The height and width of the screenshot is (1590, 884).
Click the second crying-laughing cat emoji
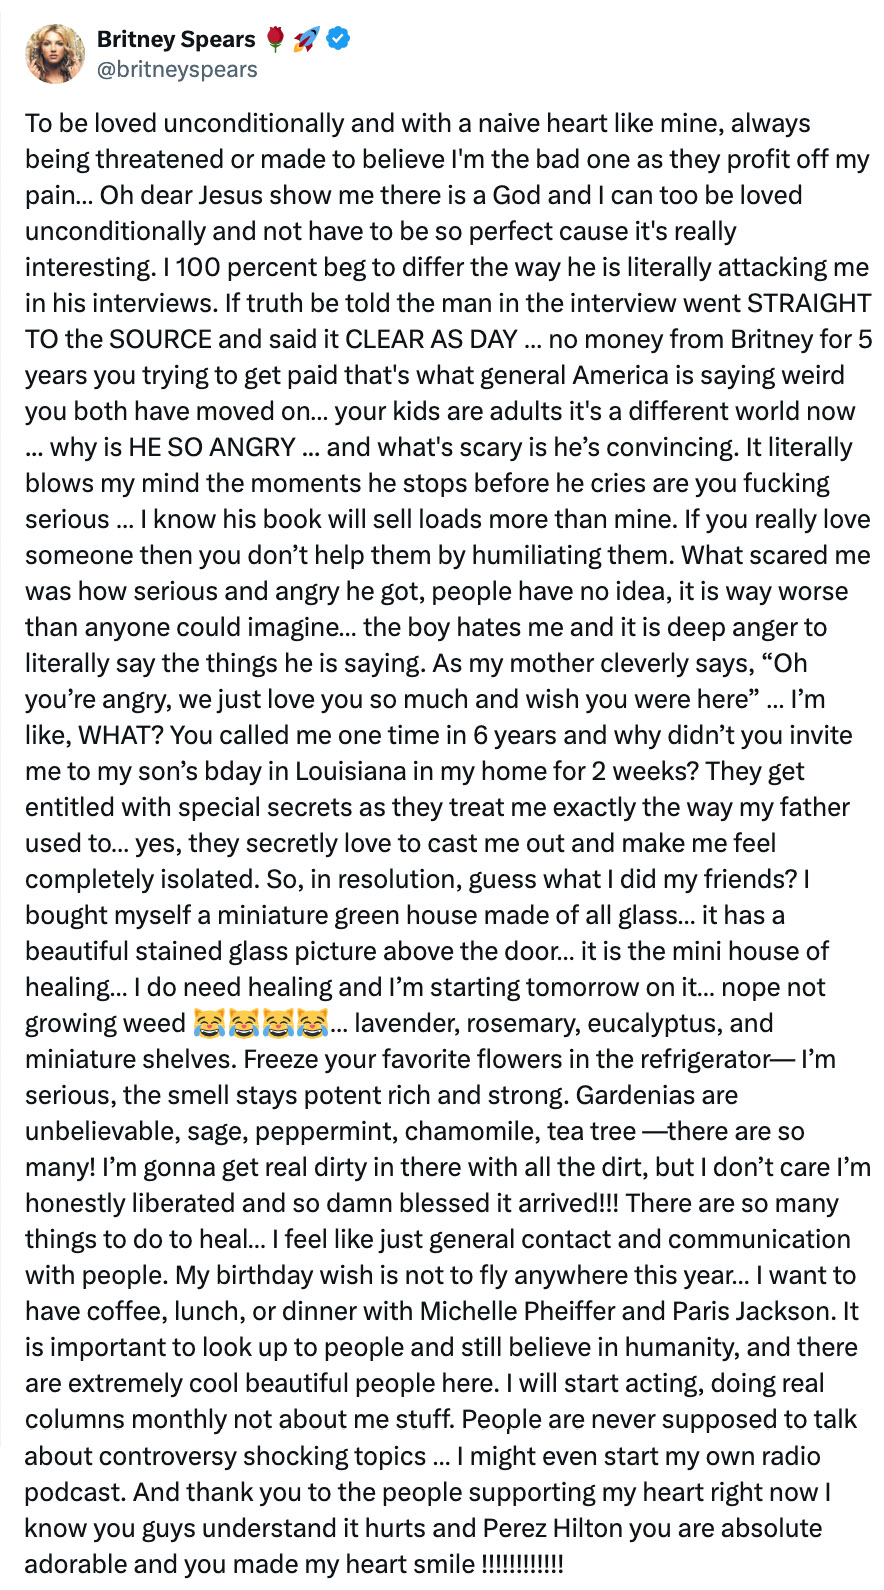pos(244,1023)
